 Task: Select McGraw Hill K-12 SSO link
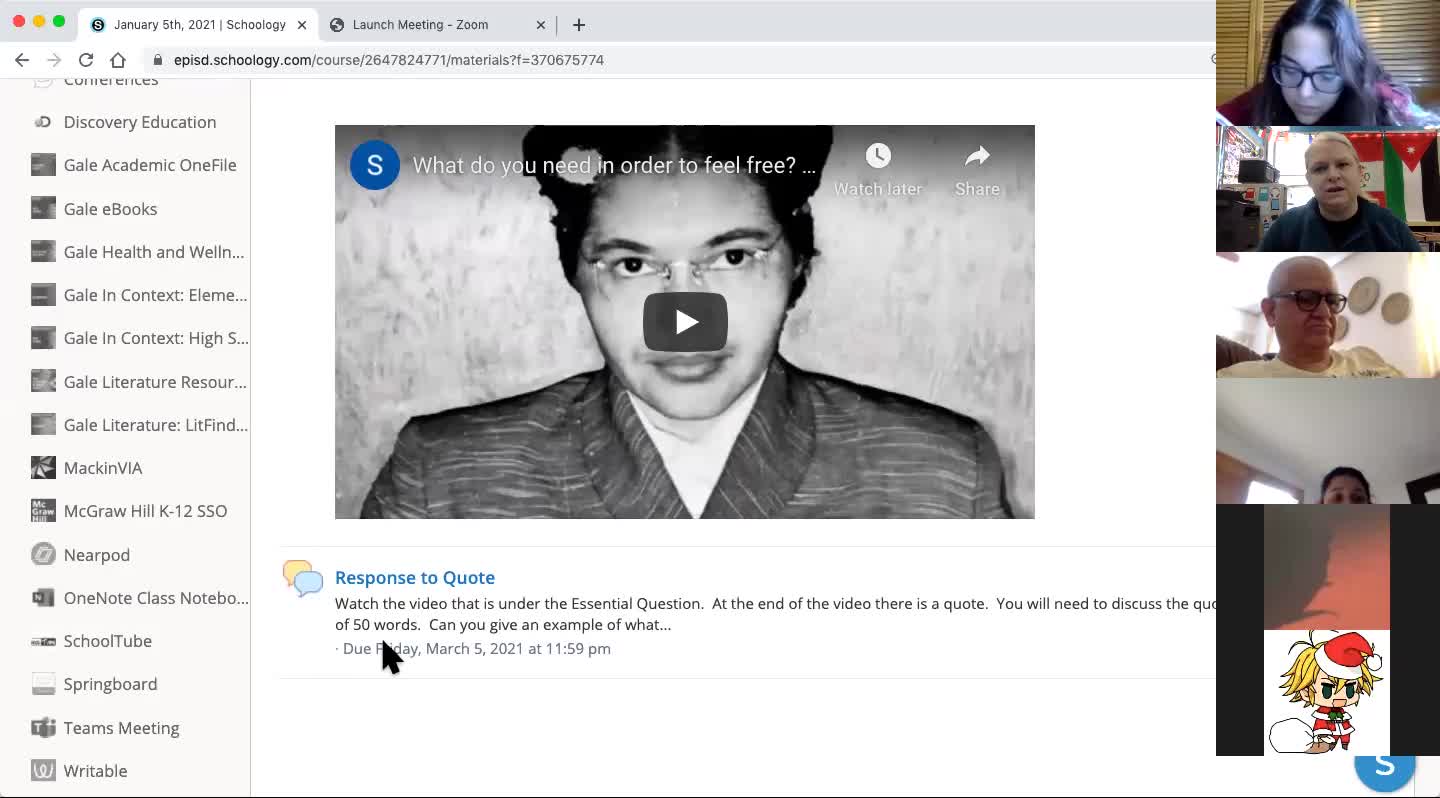pos(145,511)
